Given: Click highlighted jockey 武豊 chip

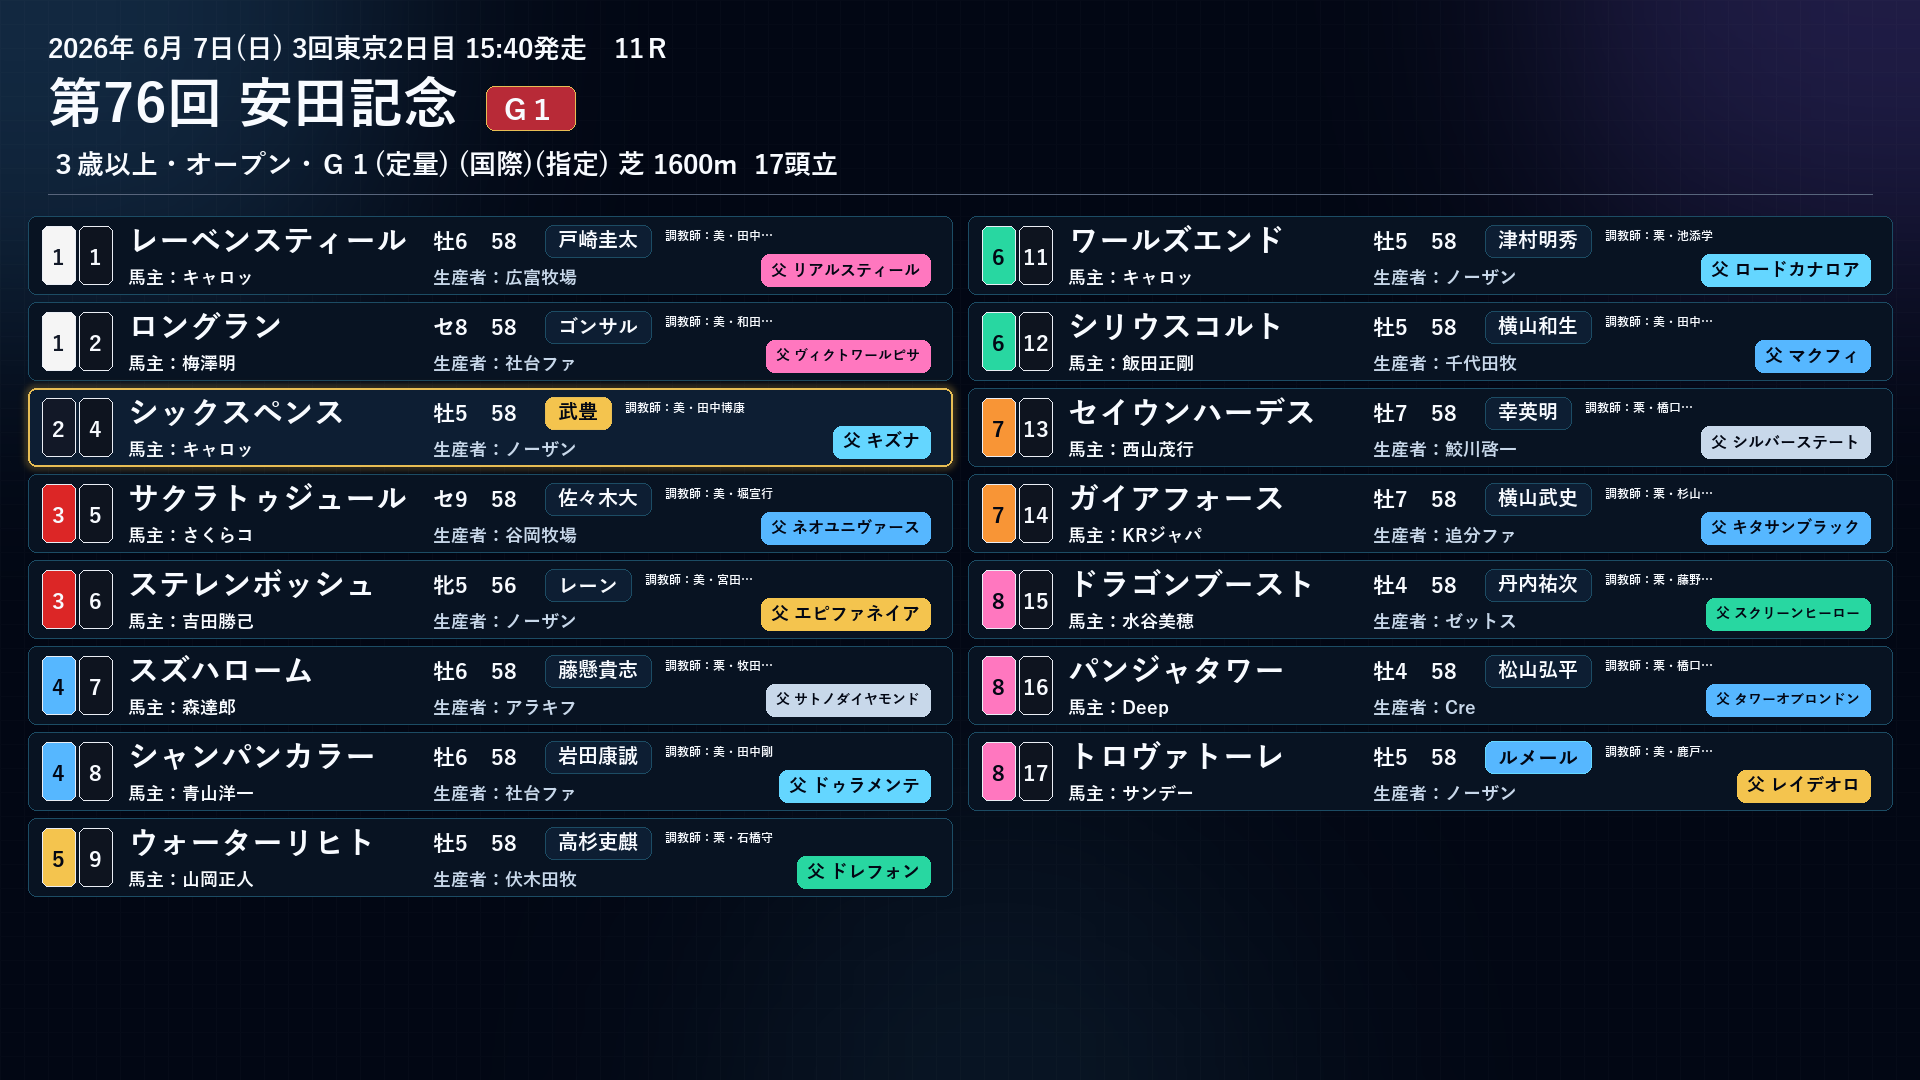Looking at the screenshot, I should 578,413.
